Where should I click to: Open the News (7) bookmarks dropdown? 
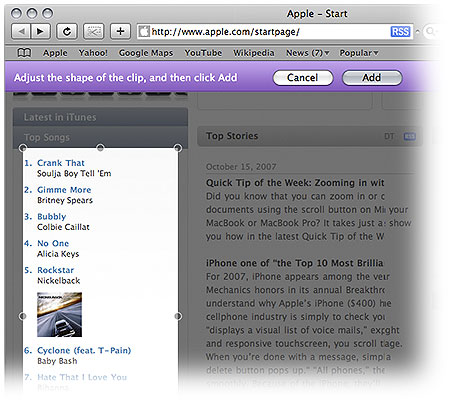[307, 53]
